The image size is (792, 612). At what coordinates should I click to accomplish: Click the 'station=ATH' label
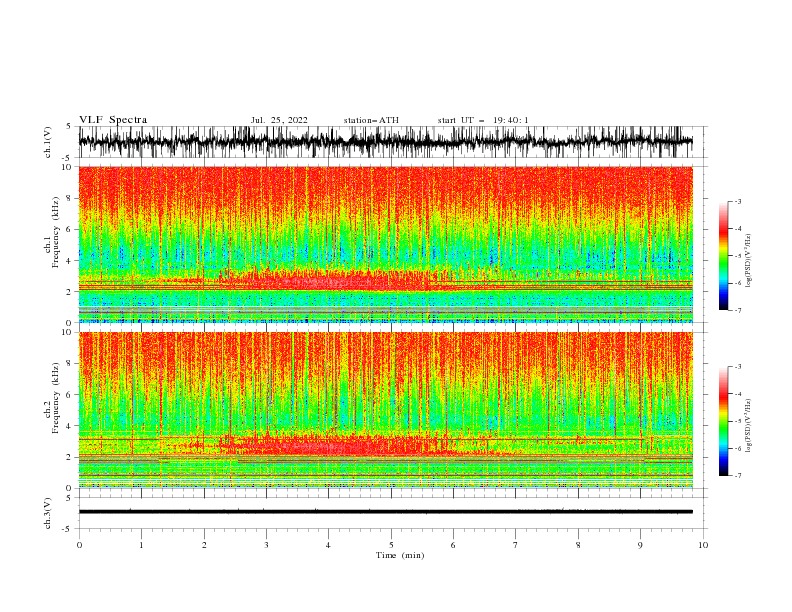[x=371, y=120]
